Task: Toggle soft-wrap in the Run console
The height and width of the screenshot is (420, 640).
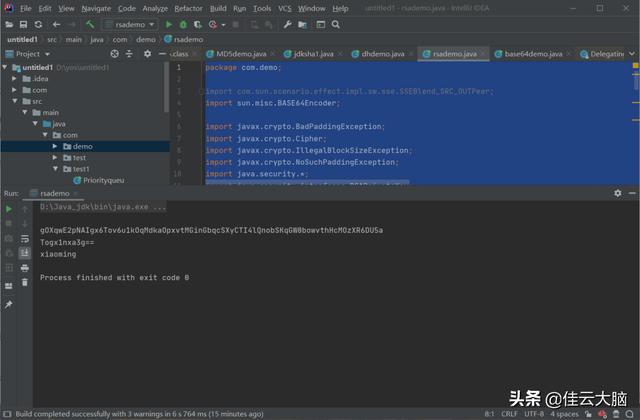Action: point(25,238)
